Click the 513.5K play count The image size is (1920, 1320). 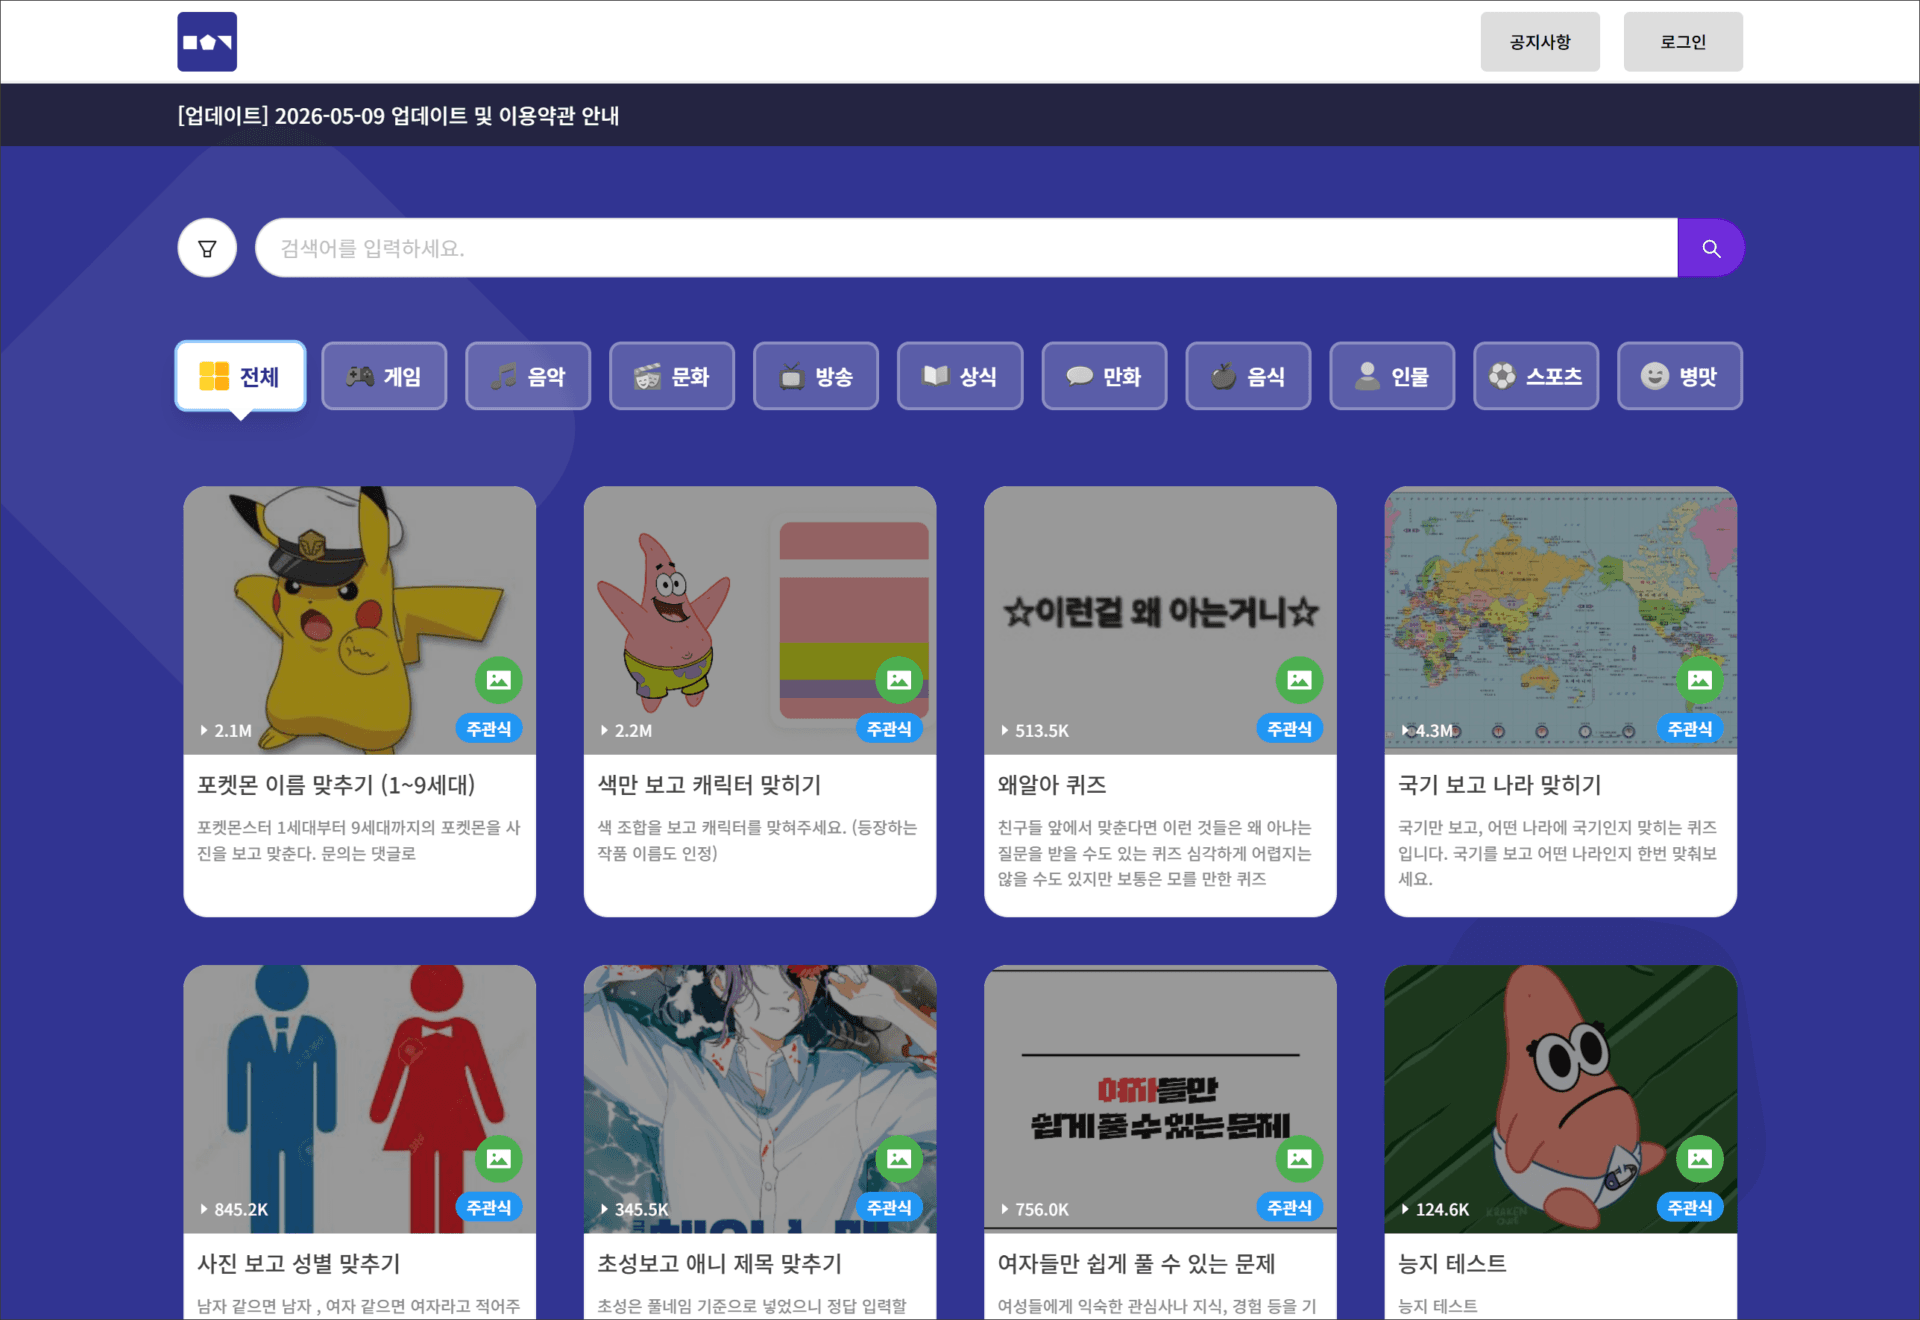[x=1035, y=731]
